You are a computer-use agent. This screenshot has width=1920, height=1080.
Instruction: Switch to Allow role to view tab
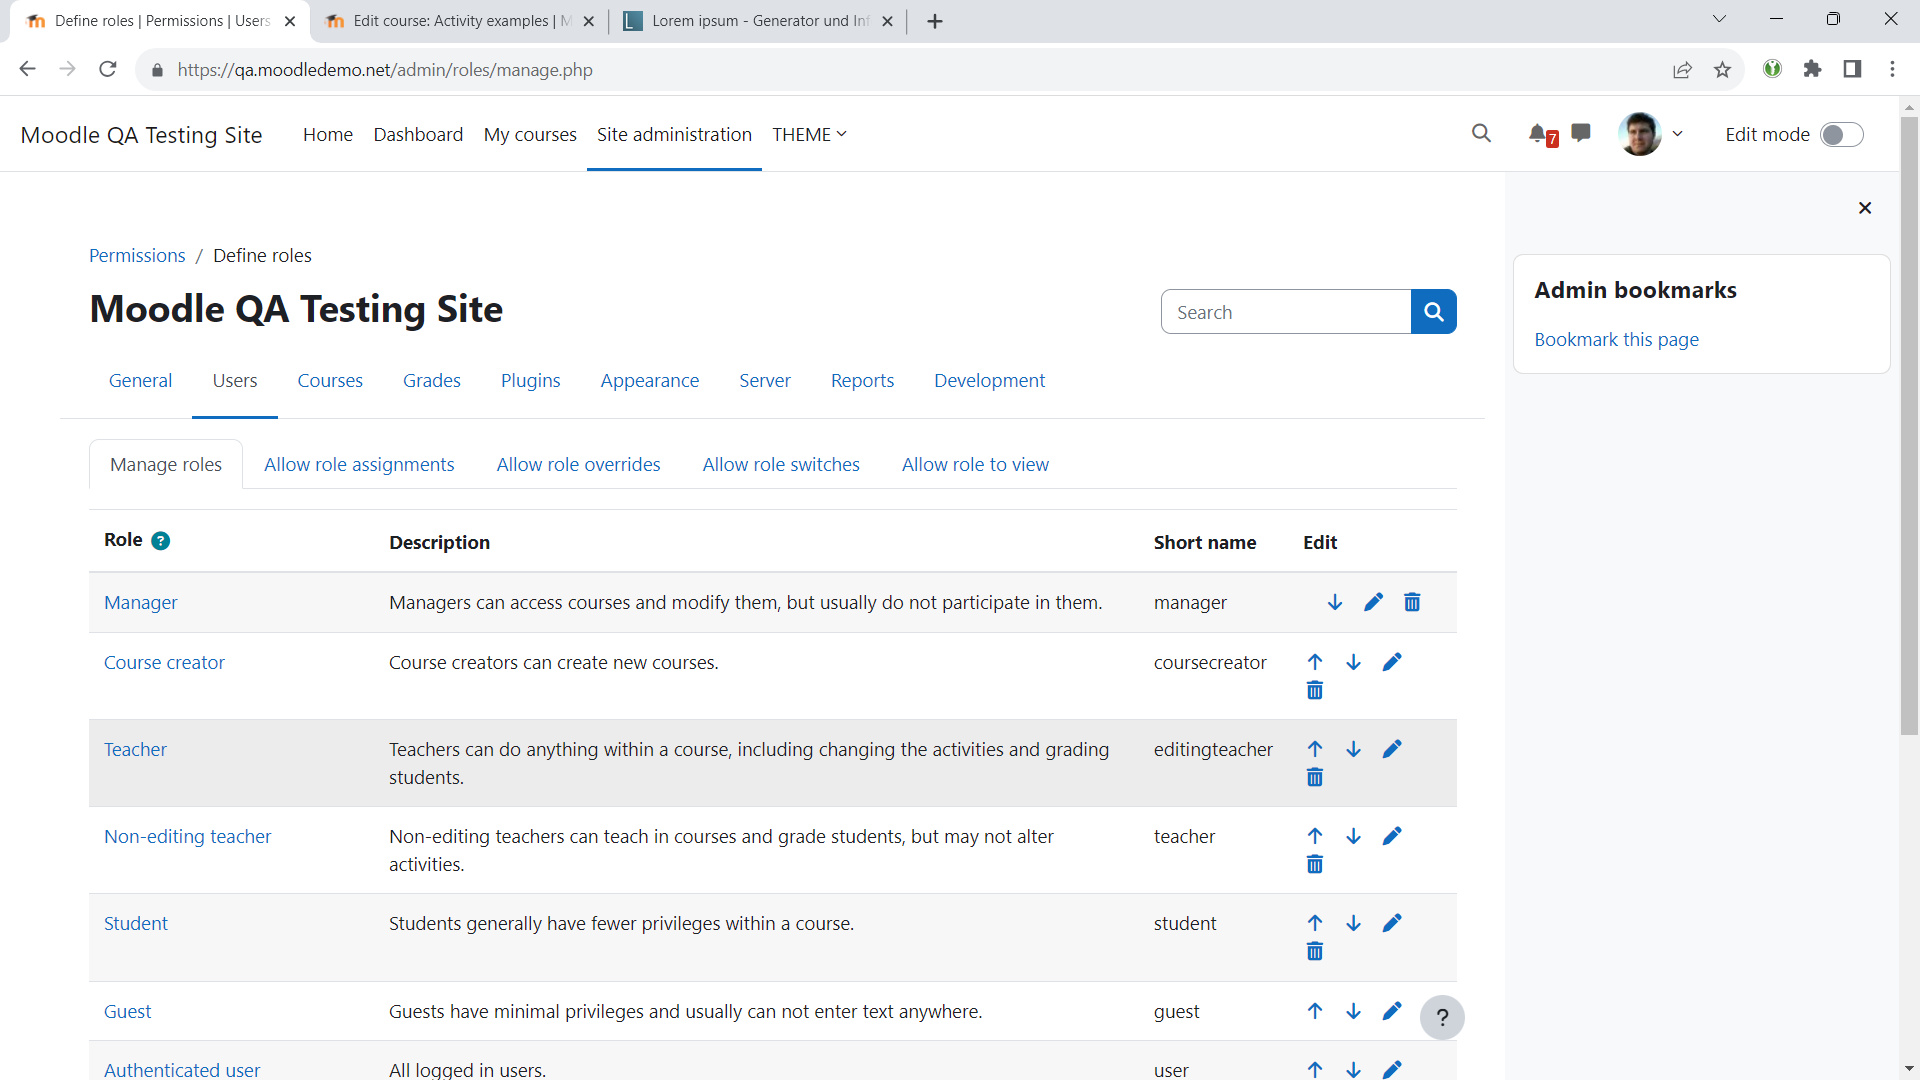[x=975, y=464]
